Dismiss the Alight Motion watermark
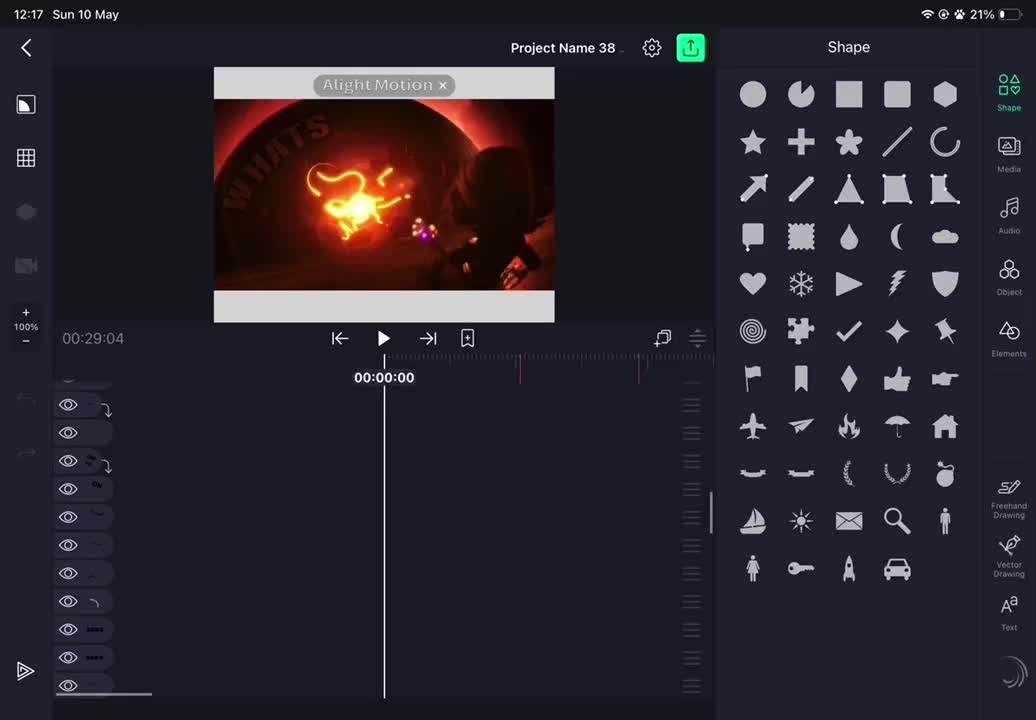1036x720 pixels. click(443, 85)
